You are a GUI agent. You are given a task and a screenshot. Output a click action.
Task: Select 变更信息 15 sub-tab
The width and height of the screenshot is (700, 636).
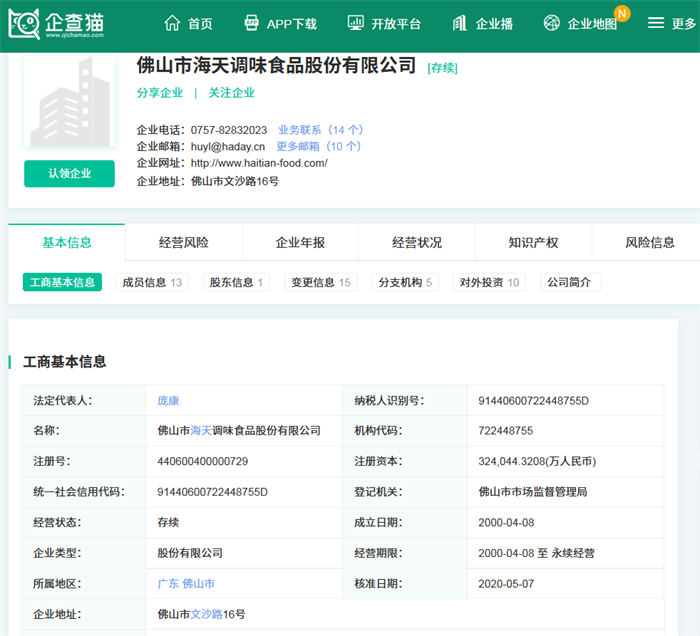pos(321,282)
